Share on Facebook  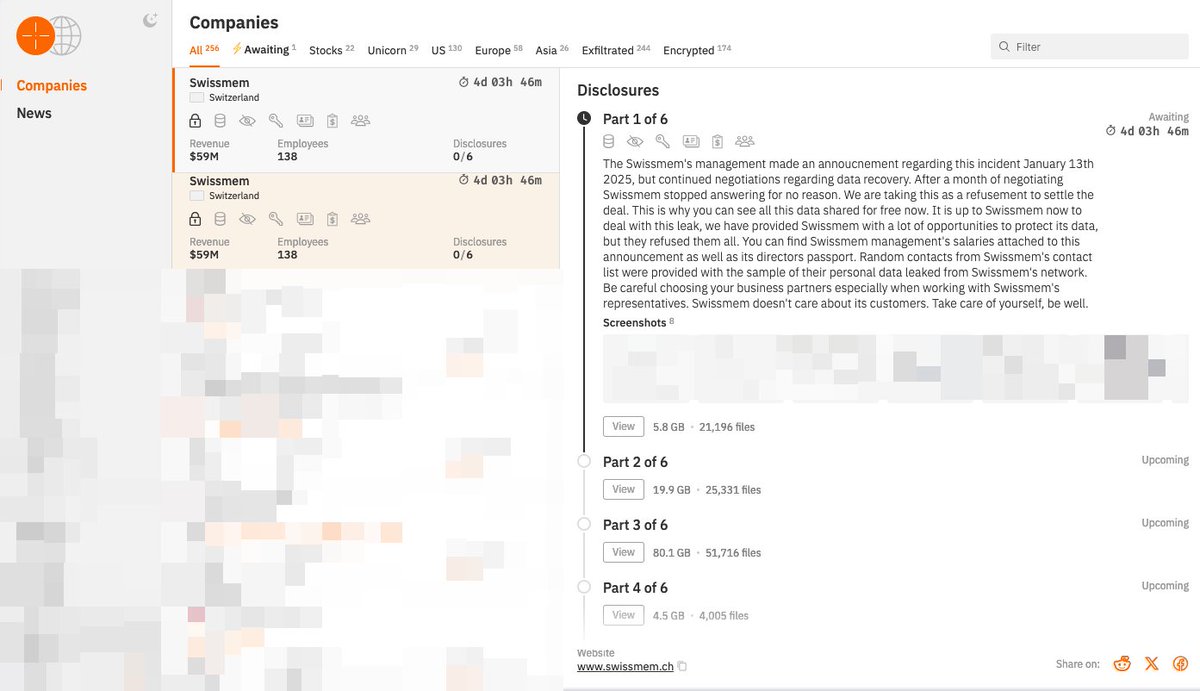click(x=1180, y=664)
